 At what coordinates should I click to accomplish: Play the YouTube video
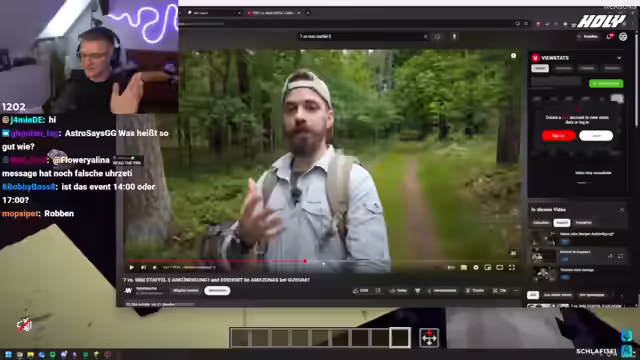coord(131,268)
